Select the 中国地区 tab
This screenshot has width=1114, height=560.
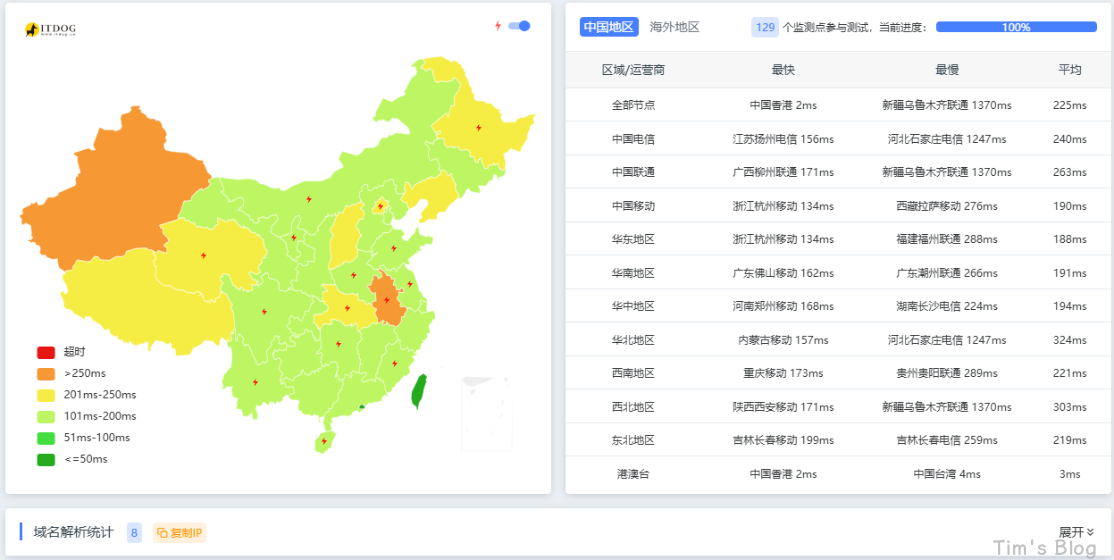click(608, 27)
